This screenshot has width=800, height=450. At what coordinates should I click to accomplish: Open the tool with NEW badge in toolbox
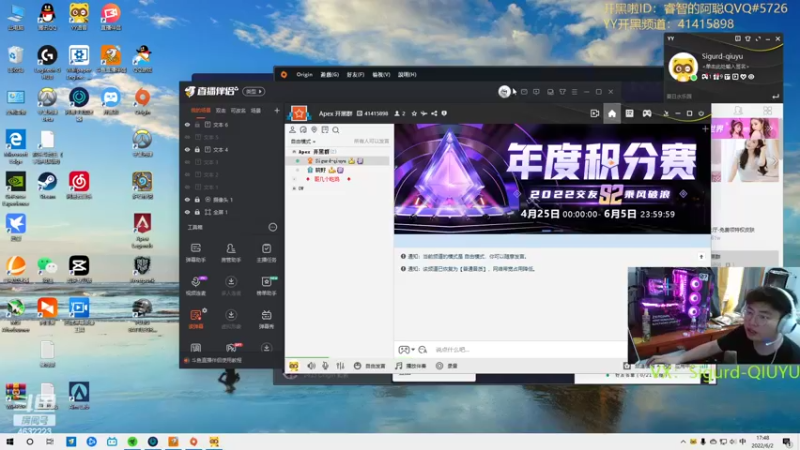[266, 286]
